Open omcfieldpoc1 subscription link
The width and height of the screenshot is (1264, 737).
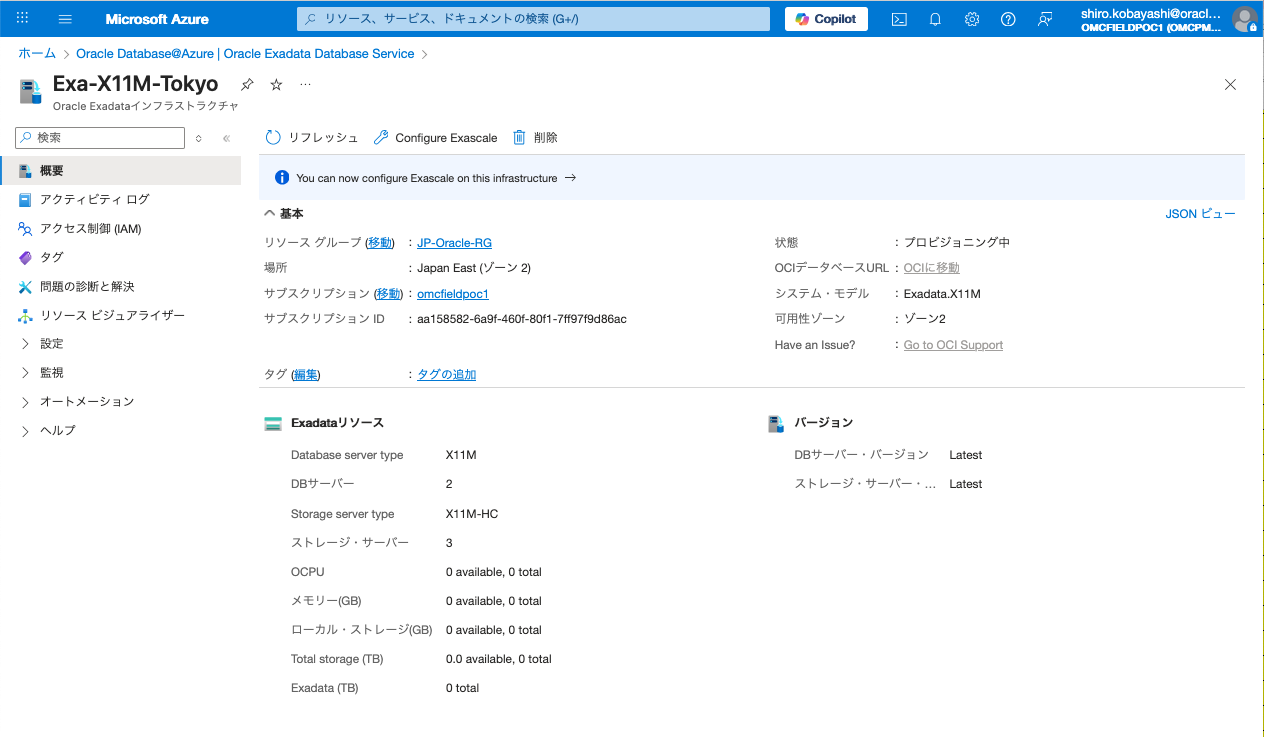453,294
